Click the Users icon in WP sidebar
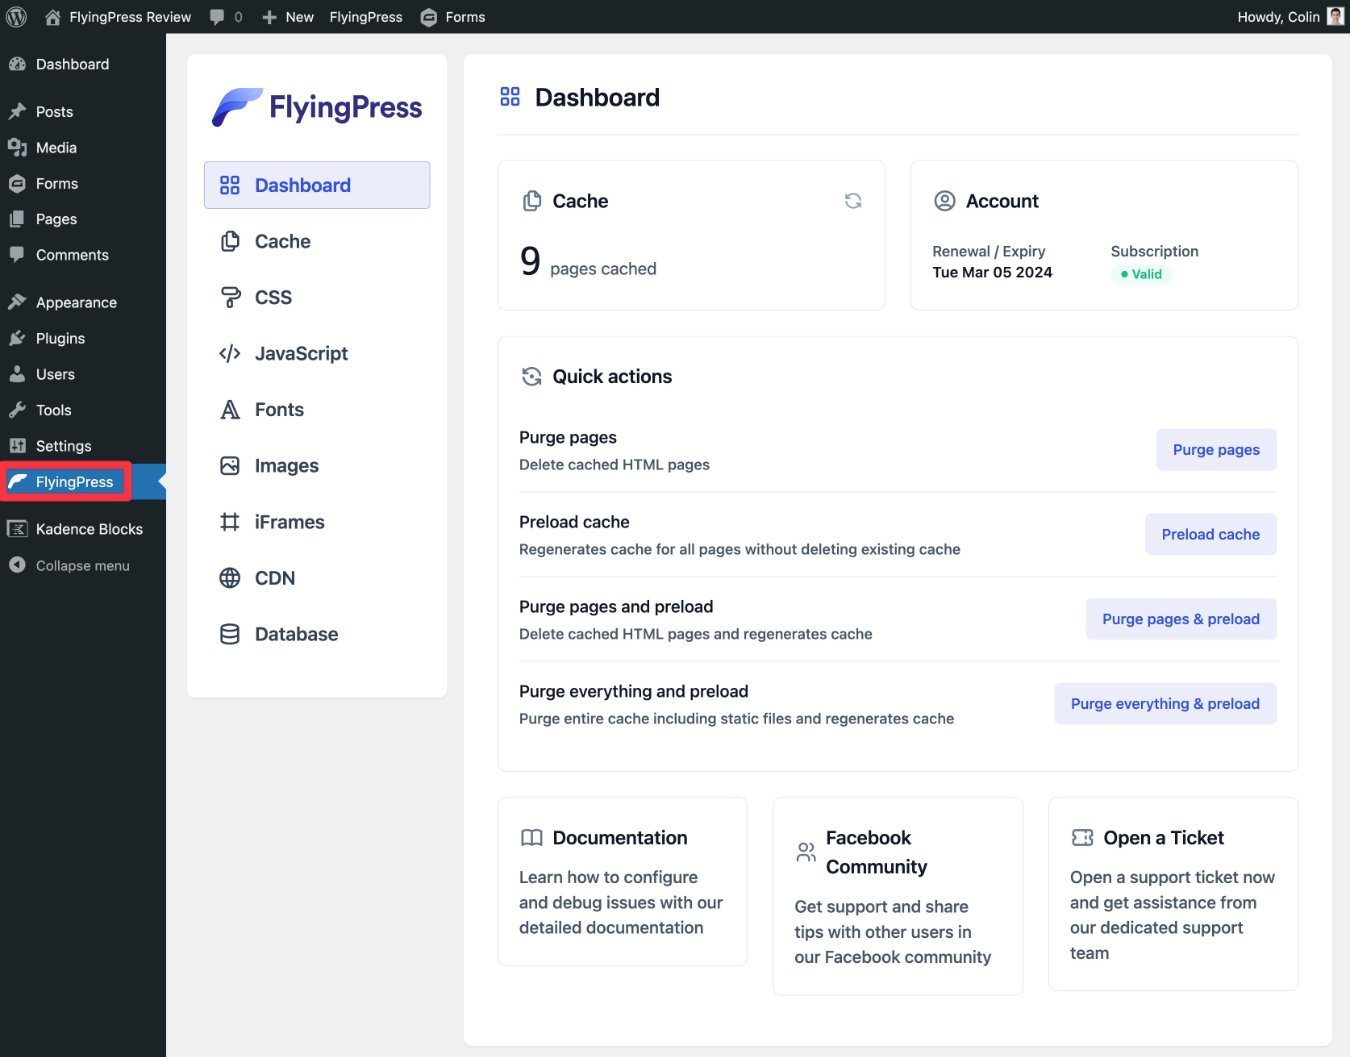Image resolution: width=1350 pixels, height=1057 pixels. [x=17, y=374]
